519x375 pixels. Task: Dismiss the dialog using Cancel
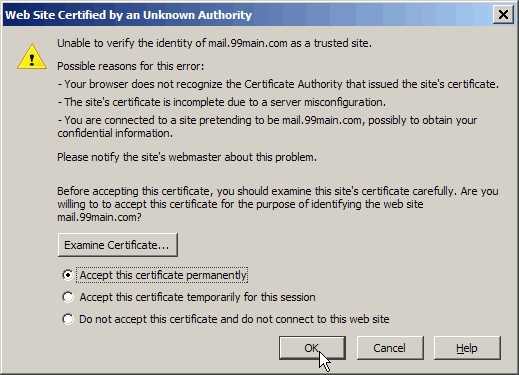390,348
